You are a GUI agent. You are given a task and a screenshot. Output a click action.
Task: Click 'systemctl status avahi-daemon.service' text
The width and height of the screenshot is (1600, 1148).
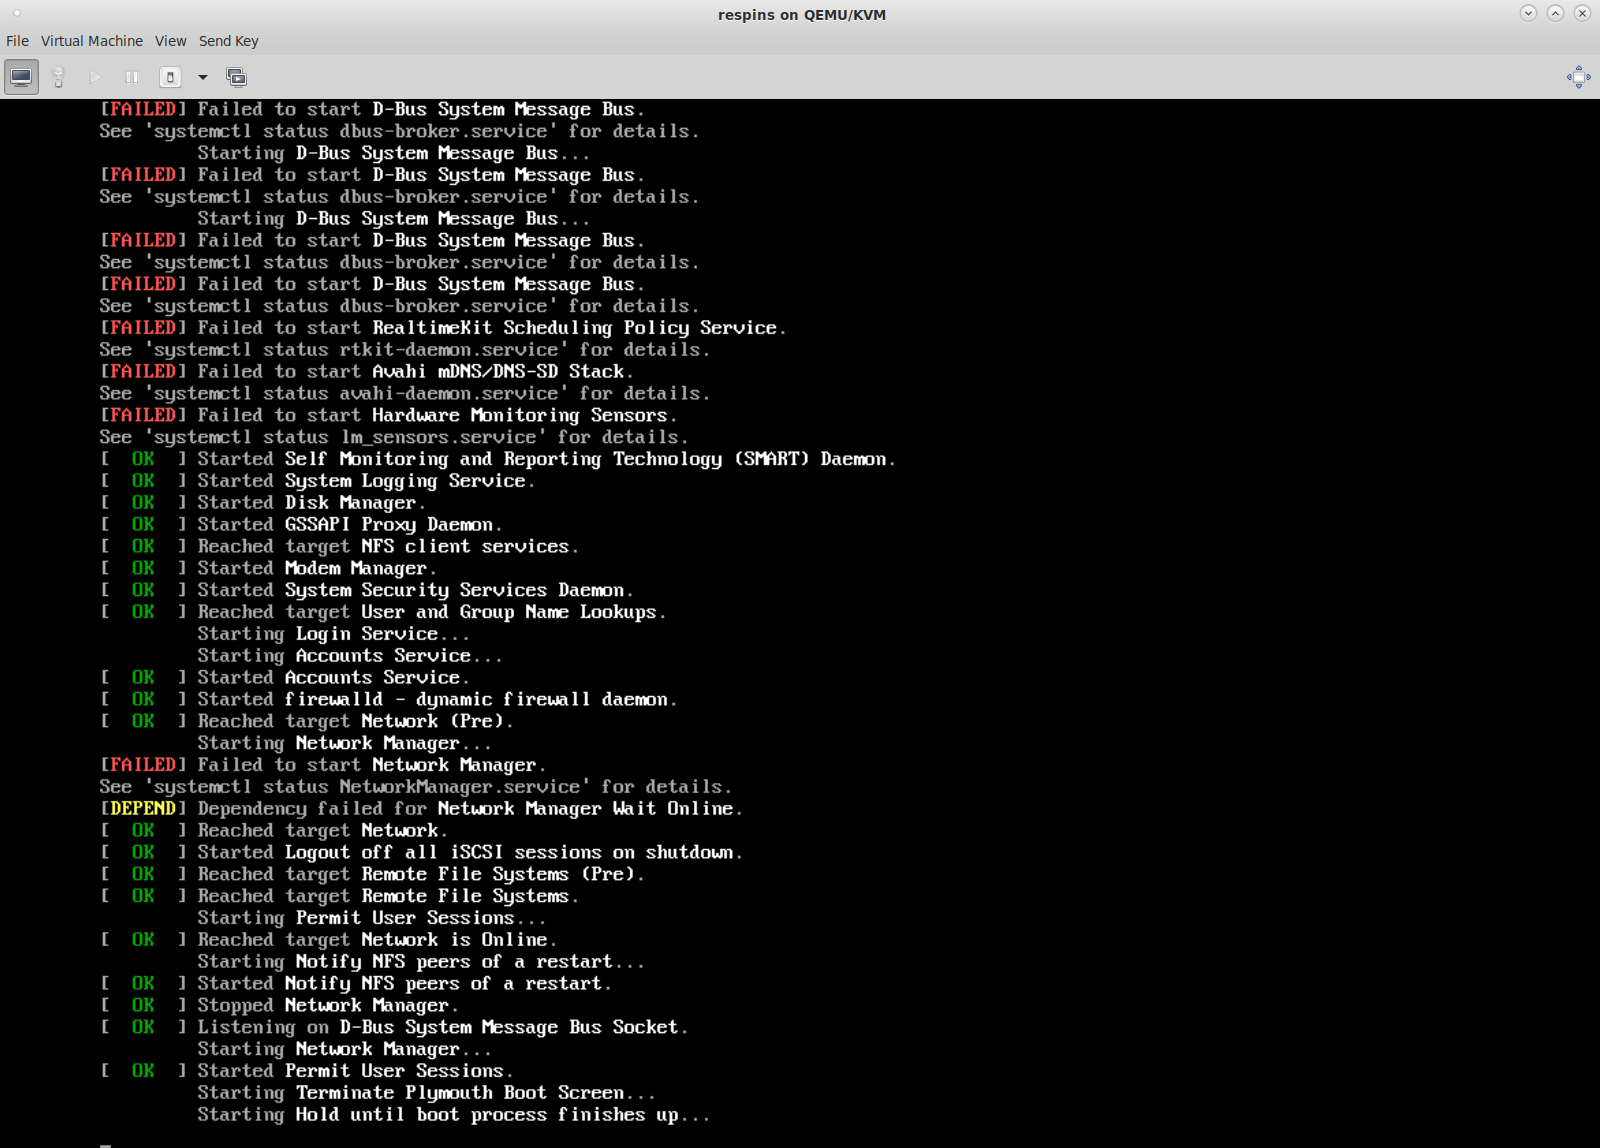tap(357, 394)
